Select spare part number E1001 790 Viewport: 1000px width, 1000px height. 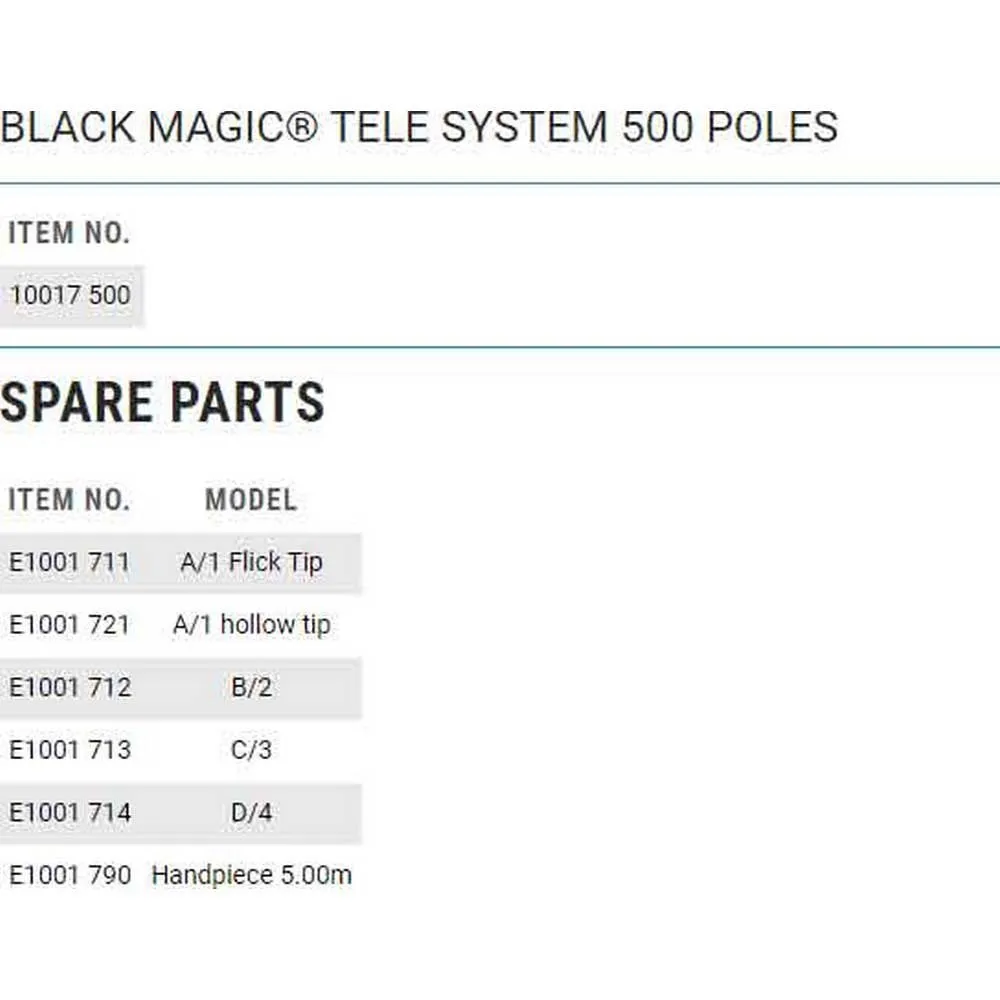[70, 876]
